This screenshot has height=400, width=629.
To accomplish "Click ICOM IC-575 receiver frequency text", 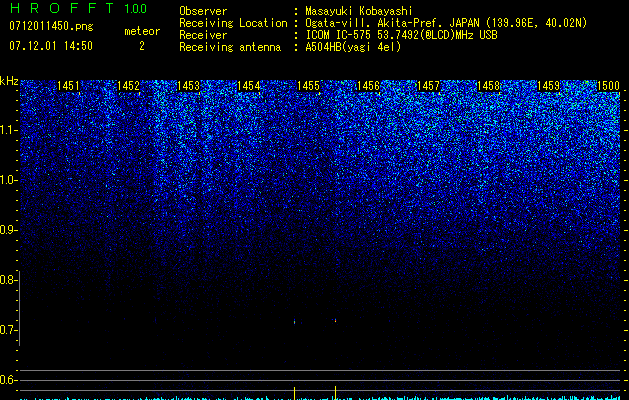I will [401, 35].
